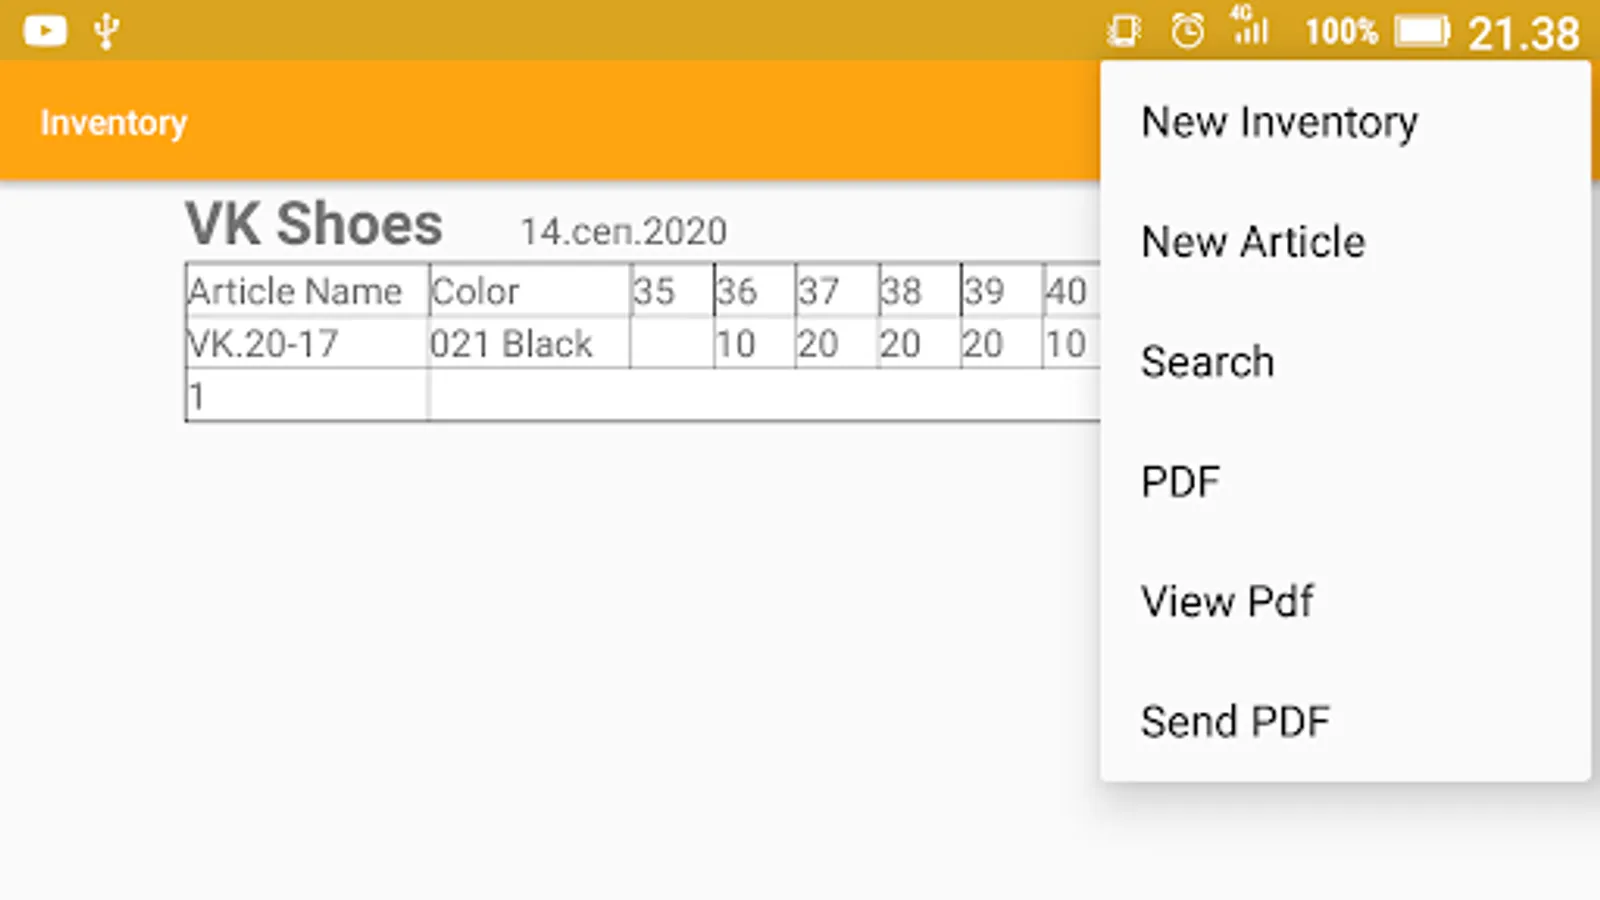
Task: Tap the VK Shoes heading
Action: (314, 224)
